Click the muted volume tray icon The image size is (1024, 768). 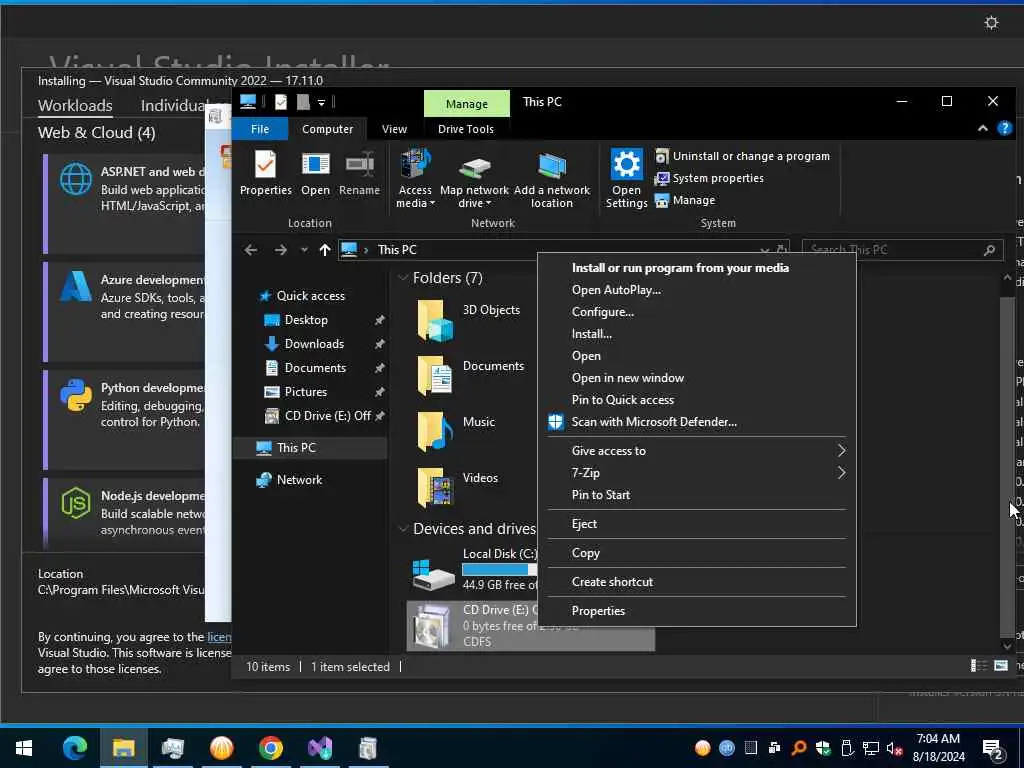[x=895, y=748]
